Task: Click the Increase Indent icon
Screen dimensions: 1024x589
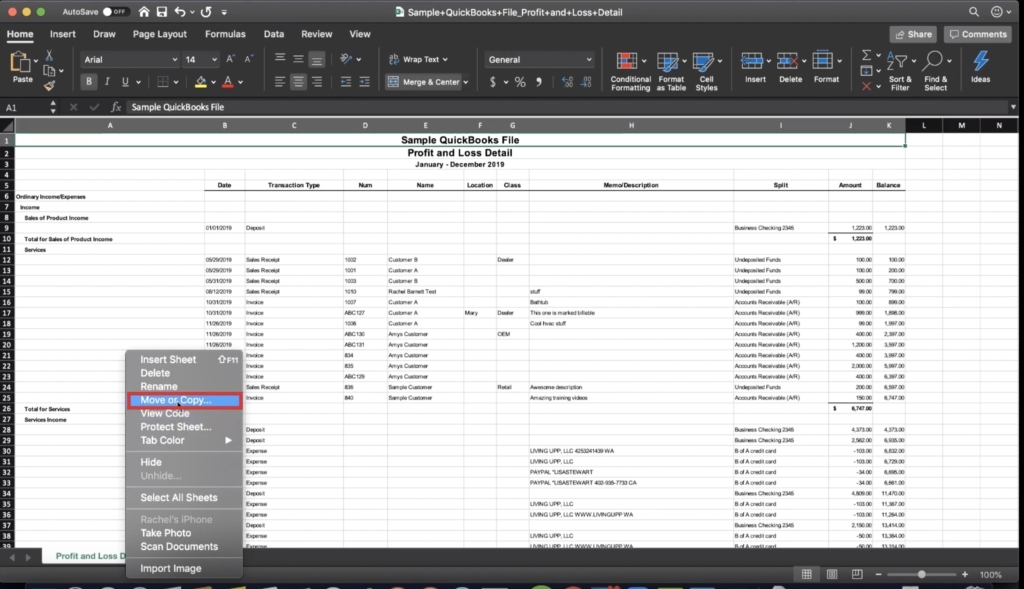Action: [x=364, y=82]
